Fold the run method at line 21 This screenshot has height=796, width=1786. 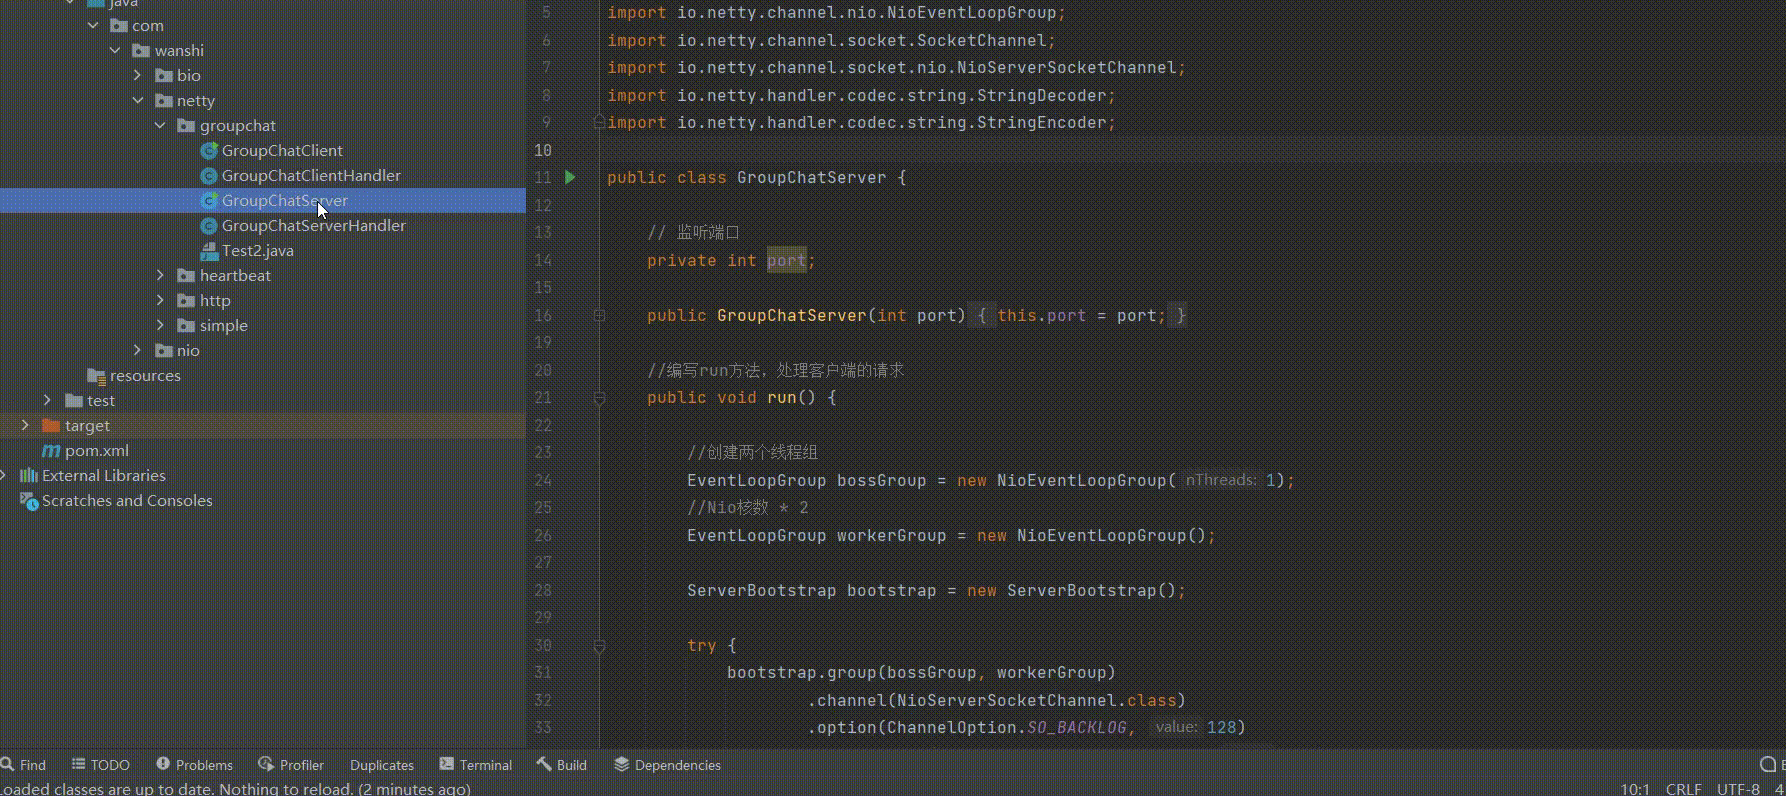[599, 397]
